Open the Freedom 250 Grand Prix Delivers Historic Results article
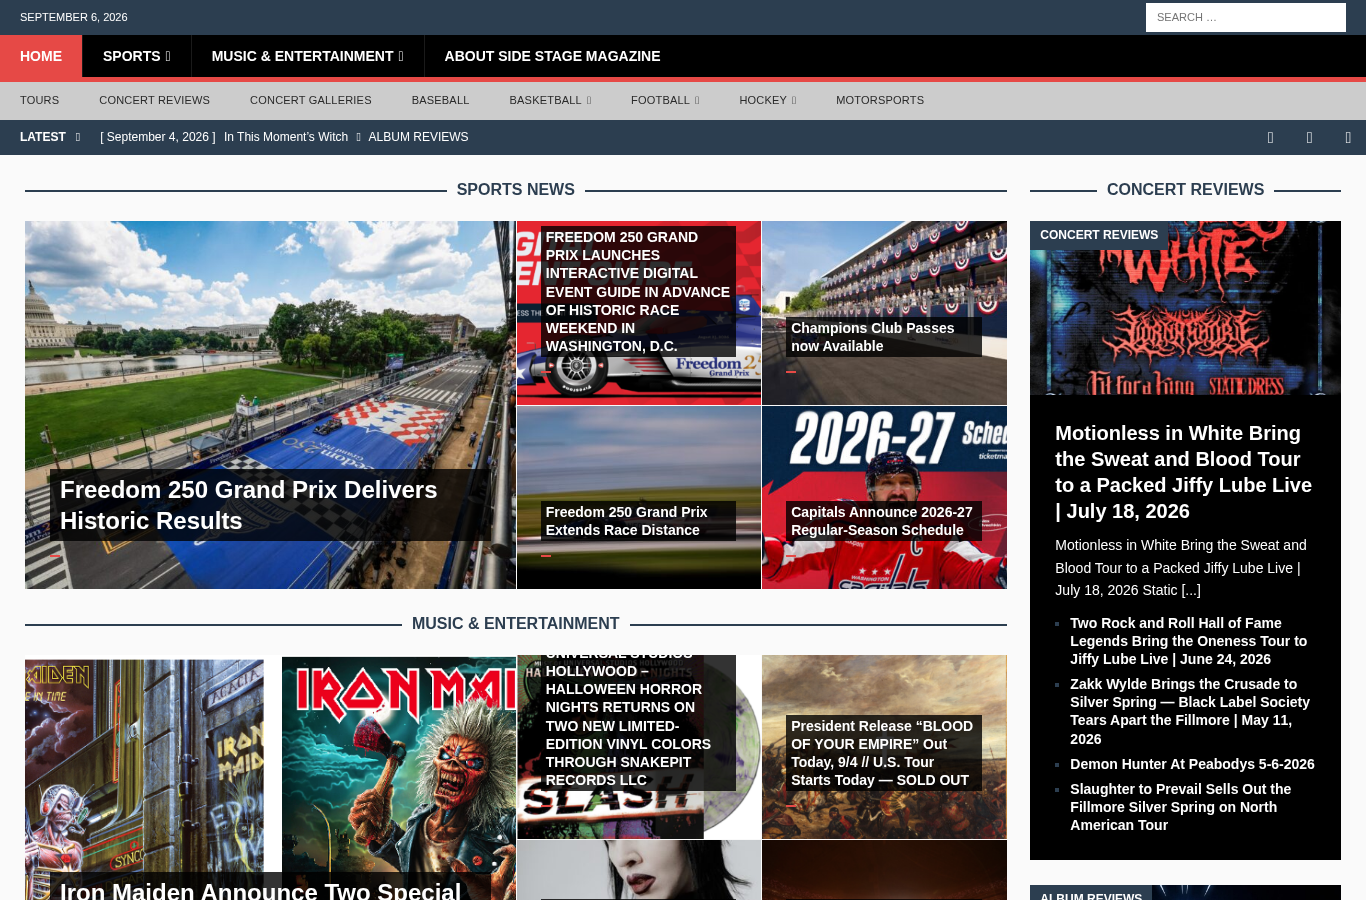 coord(249,505)
